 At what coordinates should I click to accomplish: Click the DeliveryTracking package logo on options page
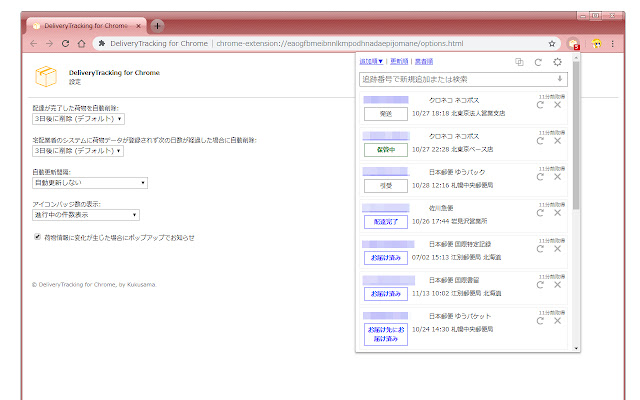pos(46,76)
